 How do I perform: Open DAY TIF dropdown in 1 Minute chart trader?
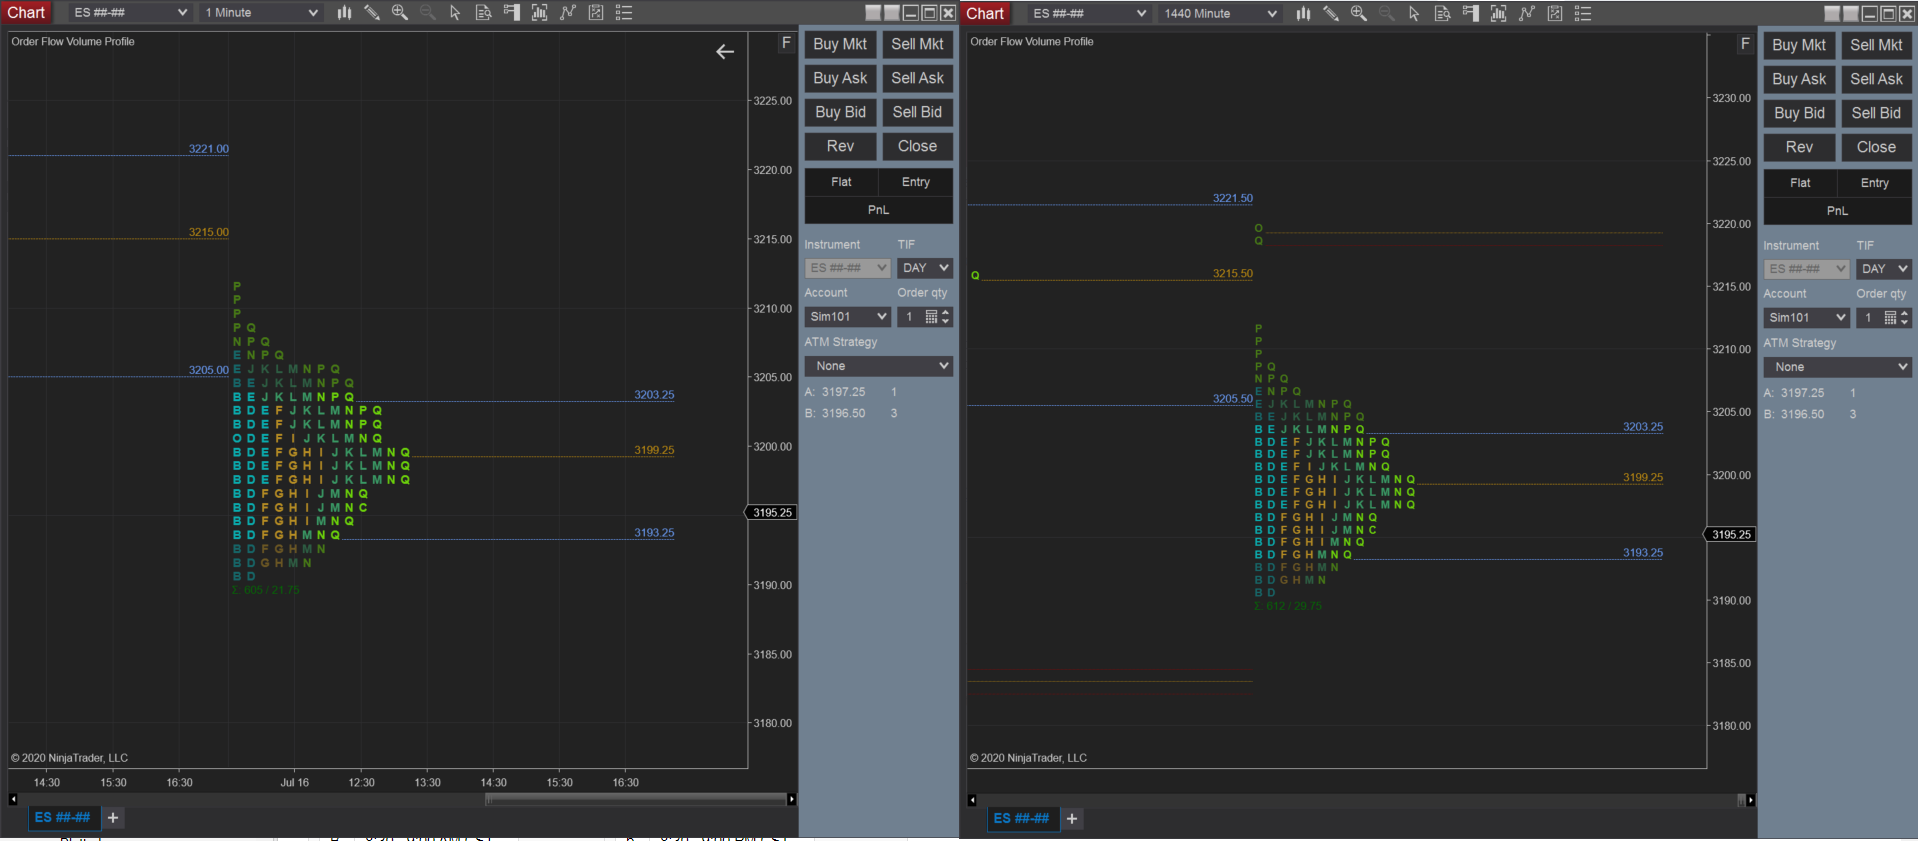(x=925, y=268)
